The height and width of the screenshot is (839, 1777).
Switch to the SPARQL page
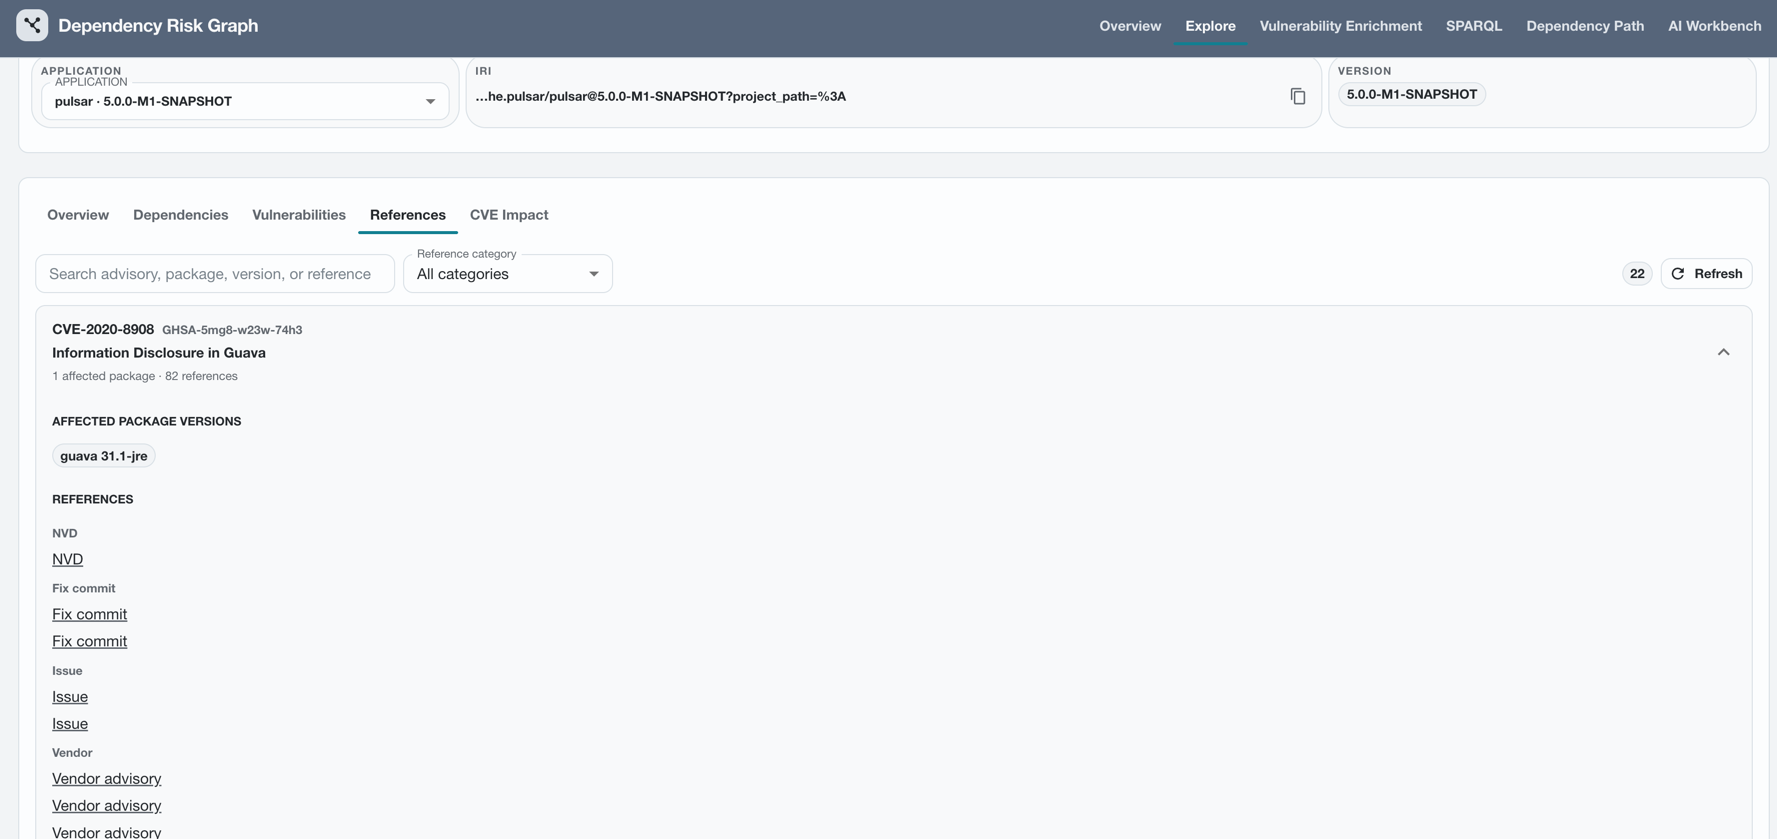pos(1473,26)
